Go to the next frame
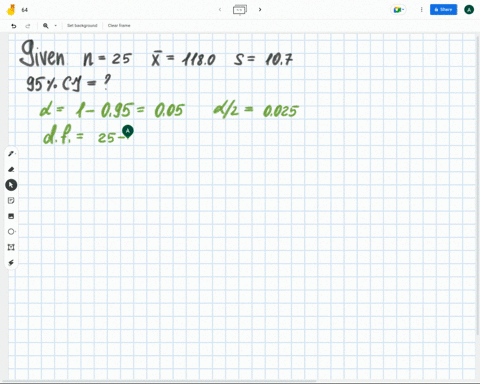The height and width of the screenshot is (384, 480). tap(260, 10)
